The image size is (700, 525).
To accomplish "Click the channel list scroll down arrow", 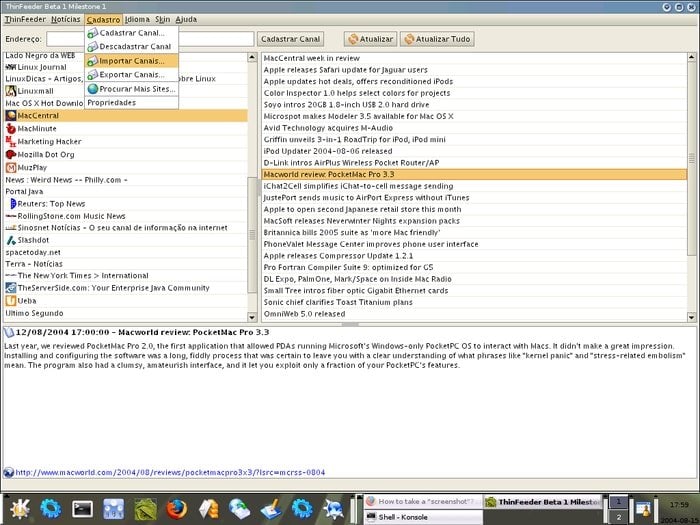I will [252, 317].
